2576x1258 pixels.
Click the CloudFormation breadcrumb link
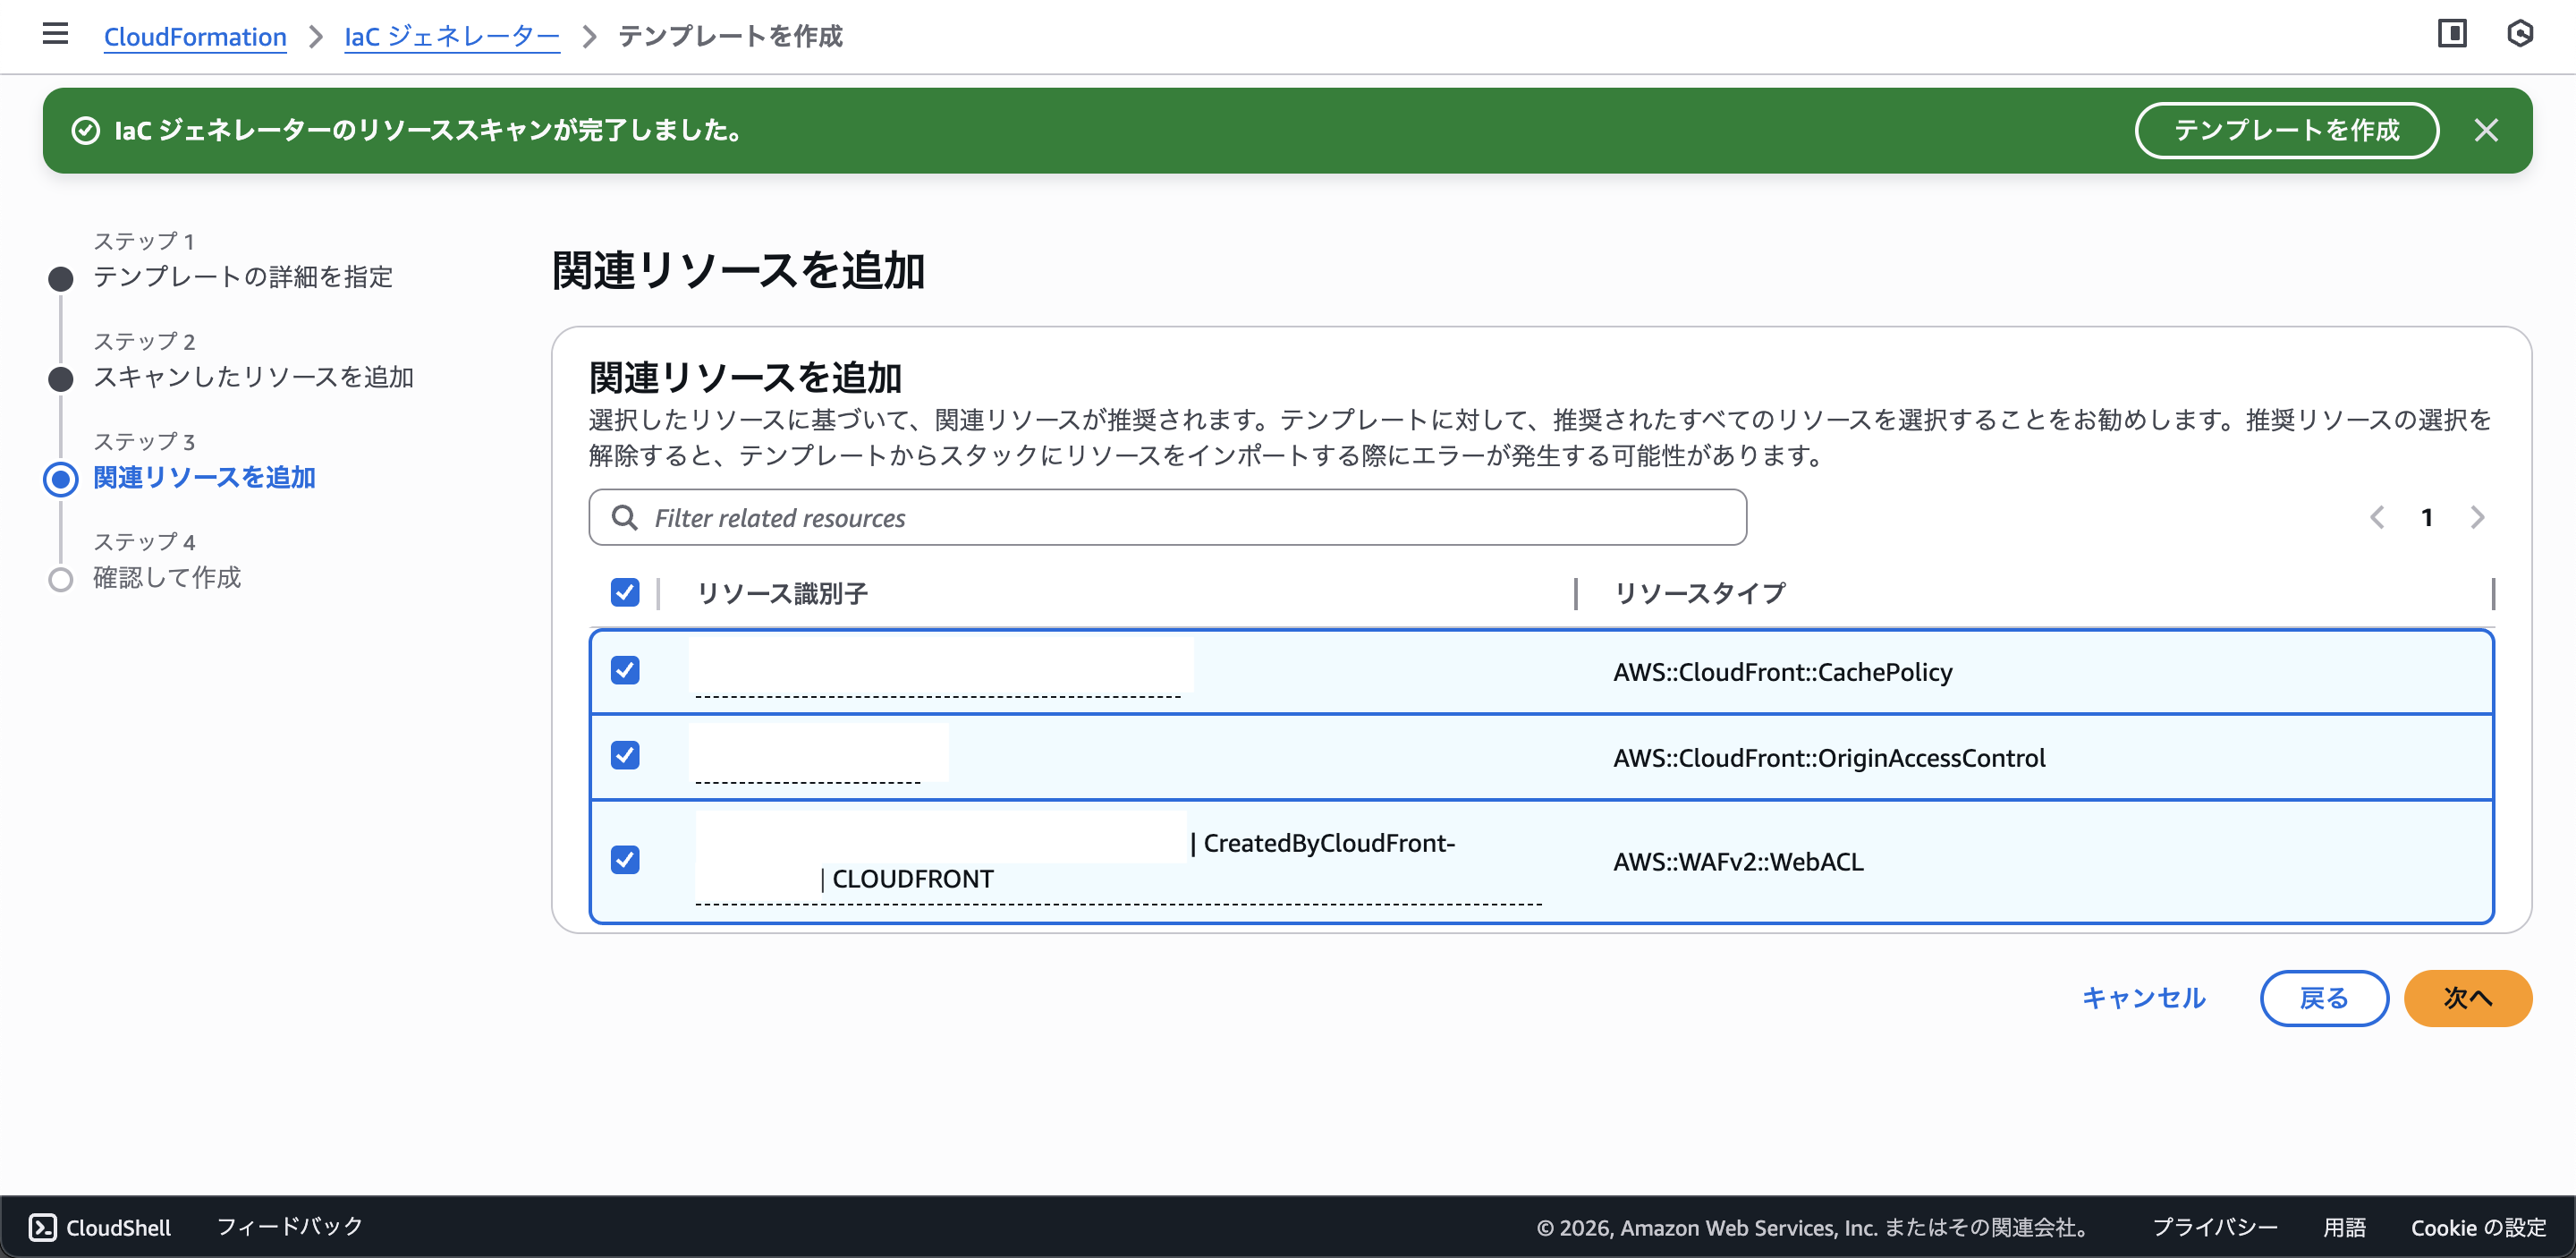pos(195,37)
